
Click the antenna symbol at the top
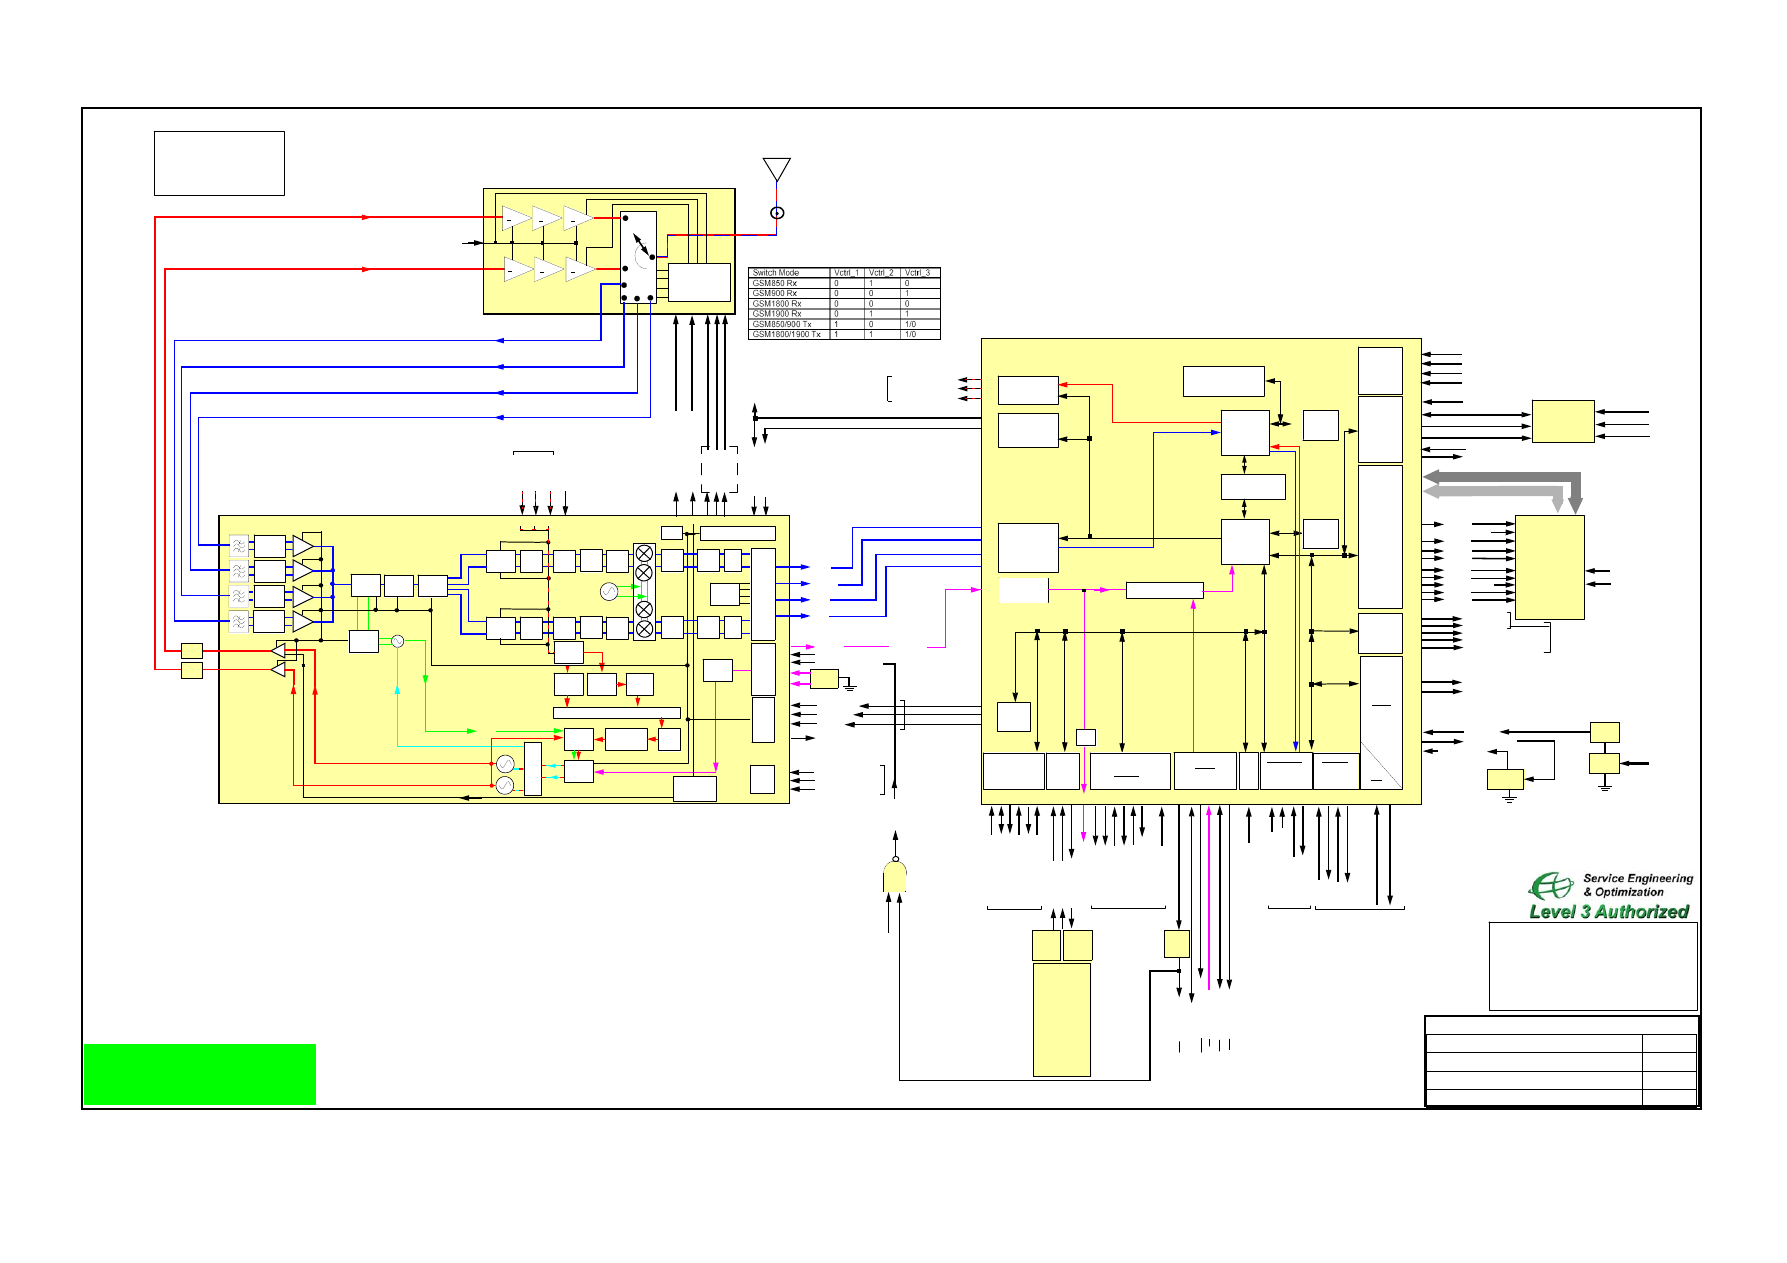(x=776, y=169)
